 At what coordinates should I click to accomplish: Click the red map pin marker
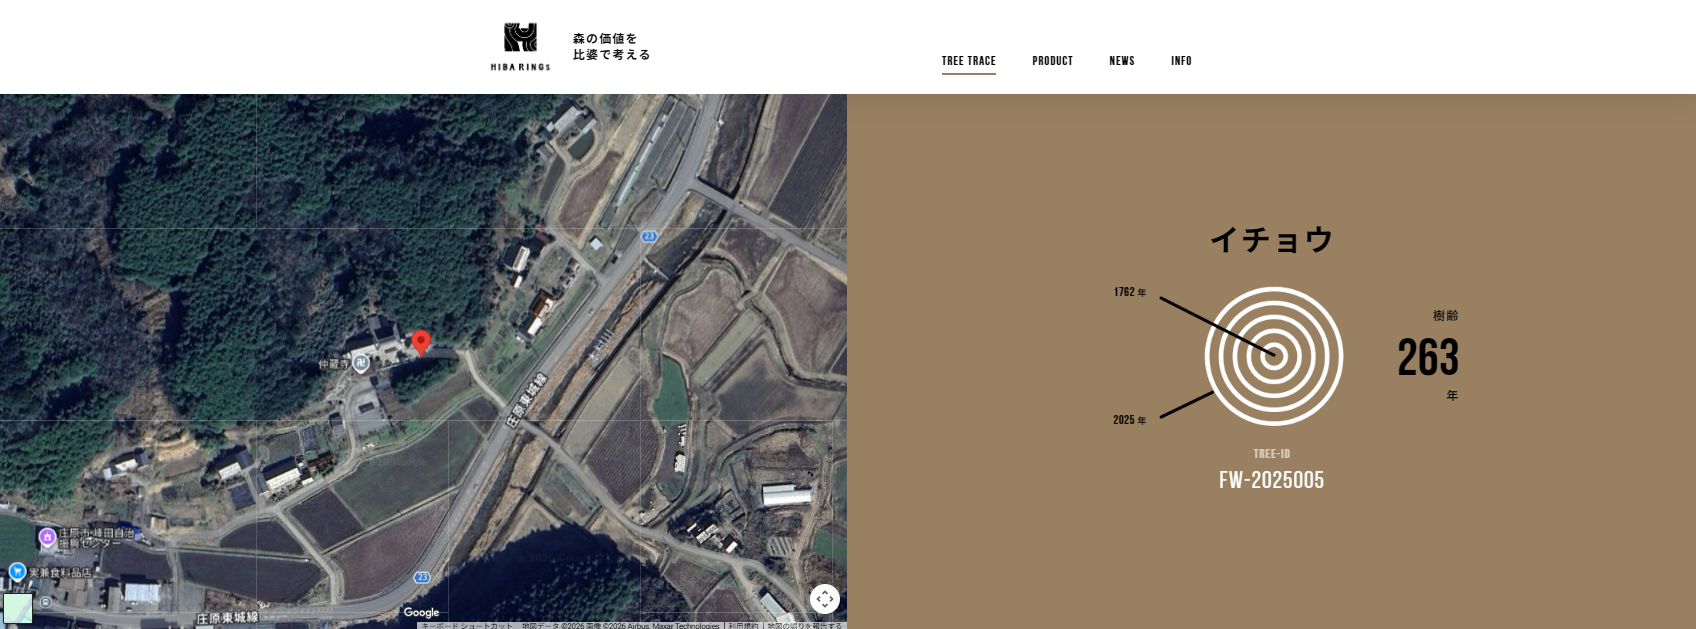pyautogui.click(x=421, y=343)
